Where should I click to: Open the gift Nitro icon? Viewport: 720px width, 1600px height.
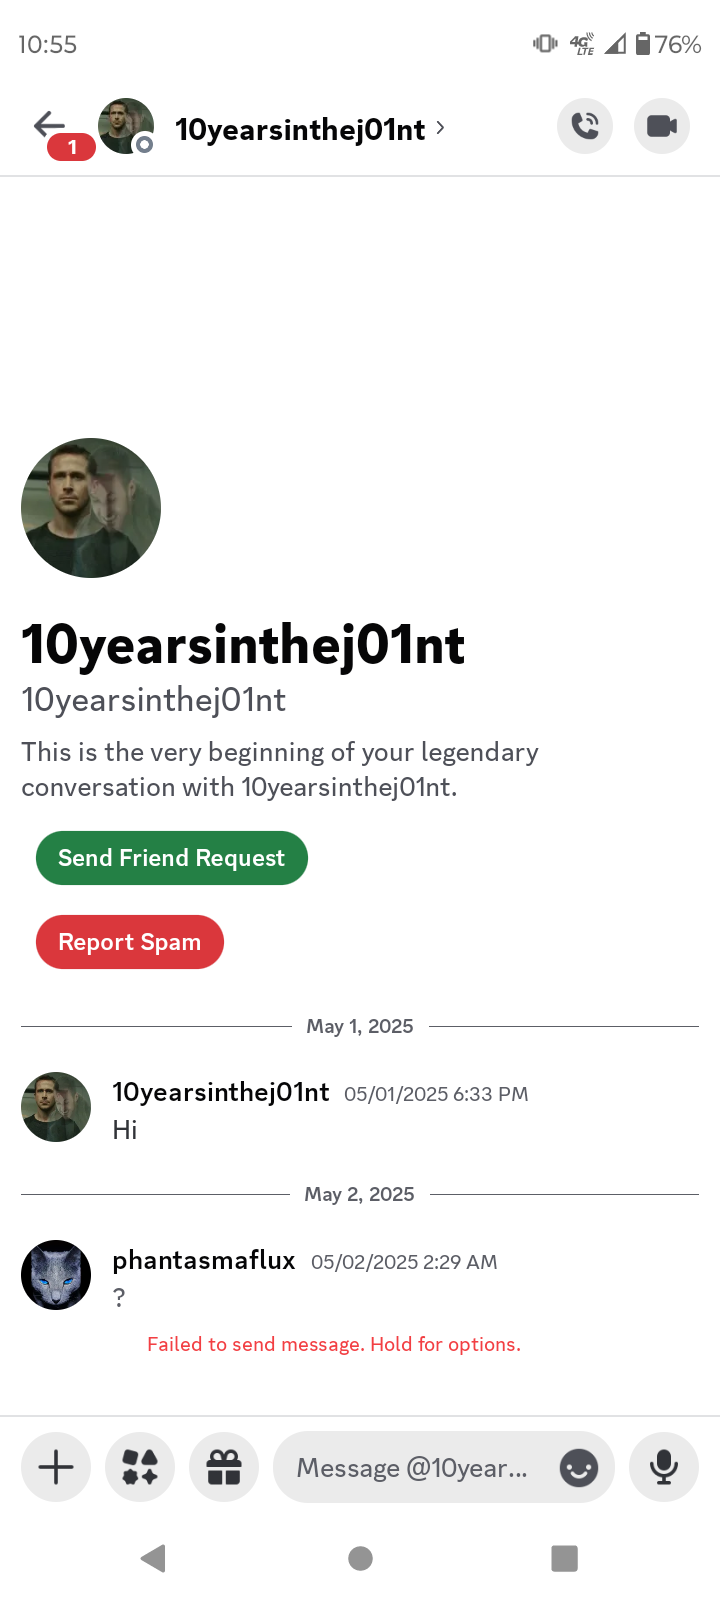[x=224, y=1467]
